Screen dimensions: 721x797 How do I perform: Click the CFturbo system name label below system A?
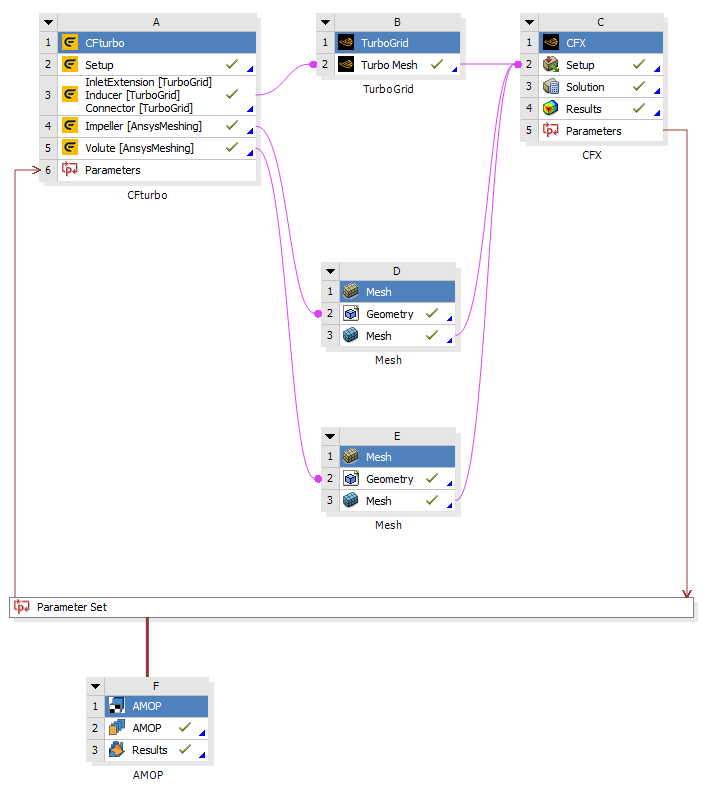(147, 195)
